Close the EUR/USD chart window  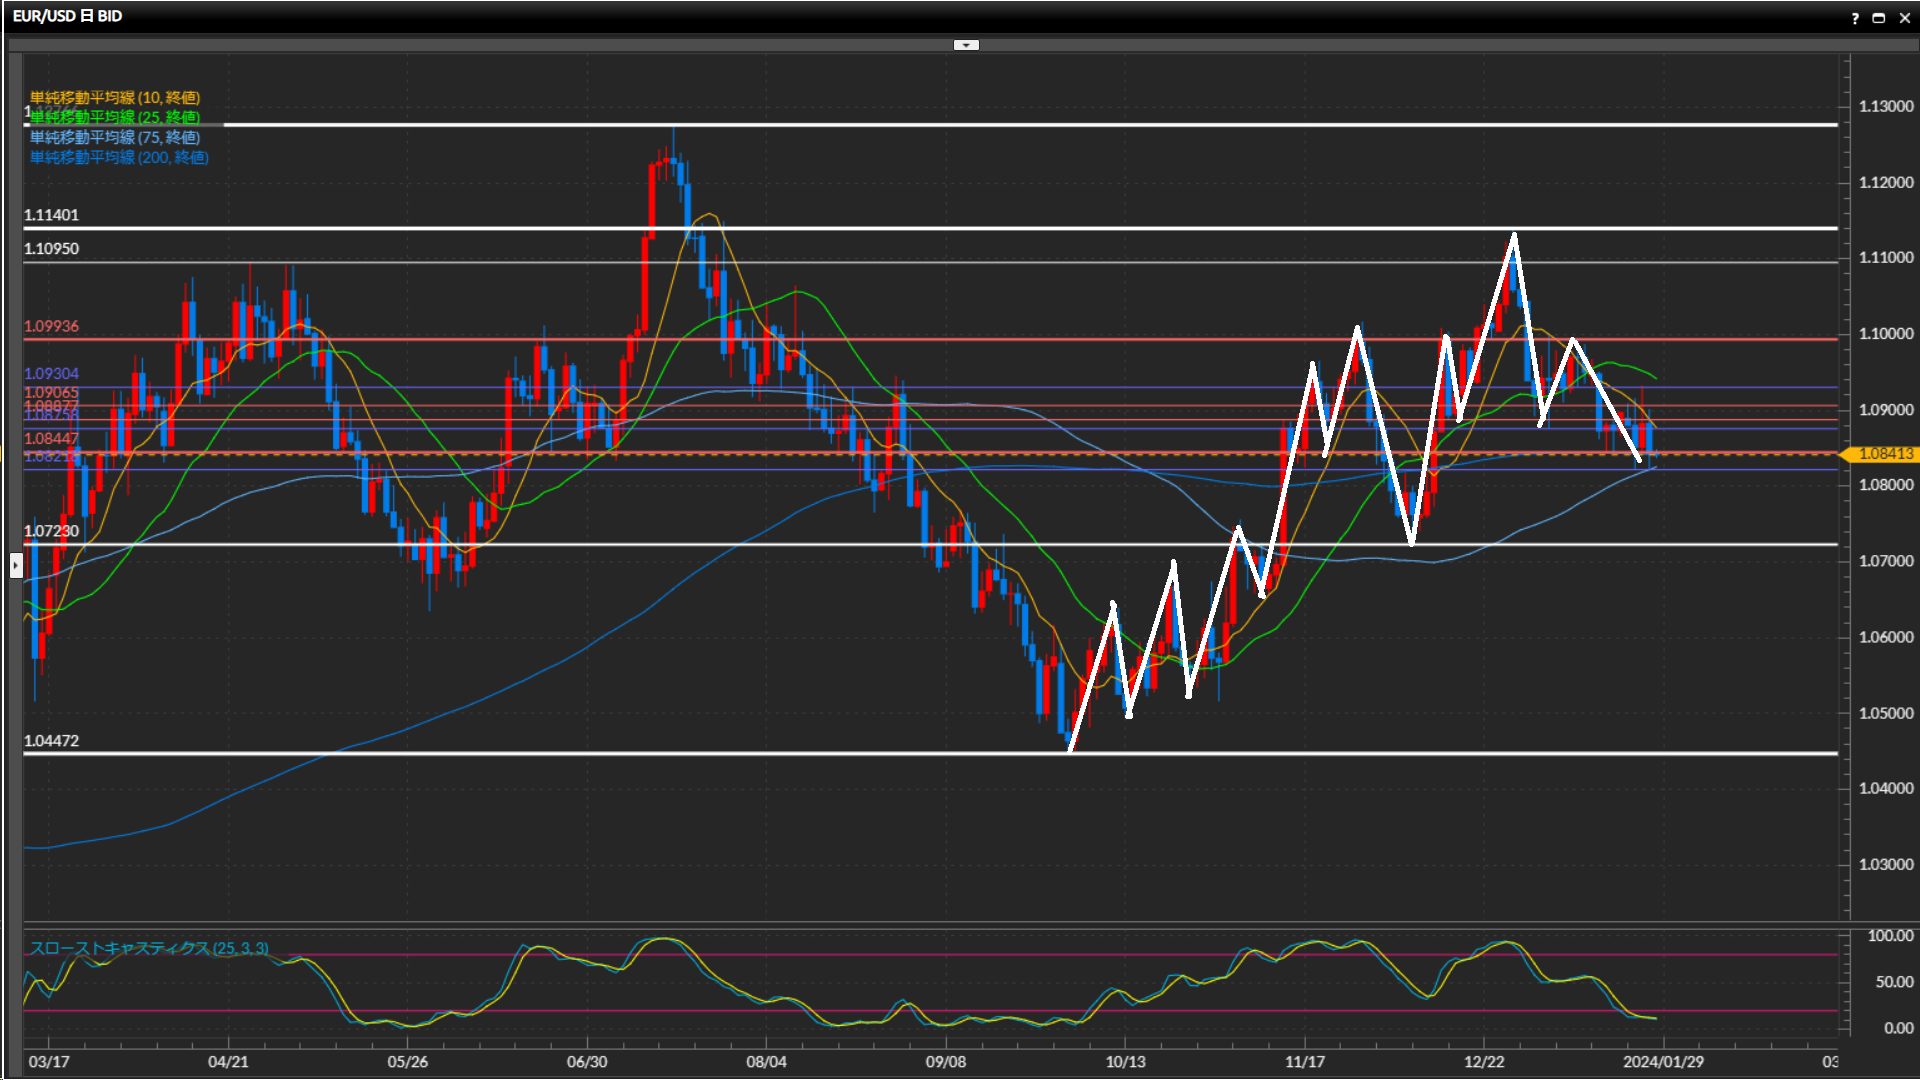pos(1904,18)
